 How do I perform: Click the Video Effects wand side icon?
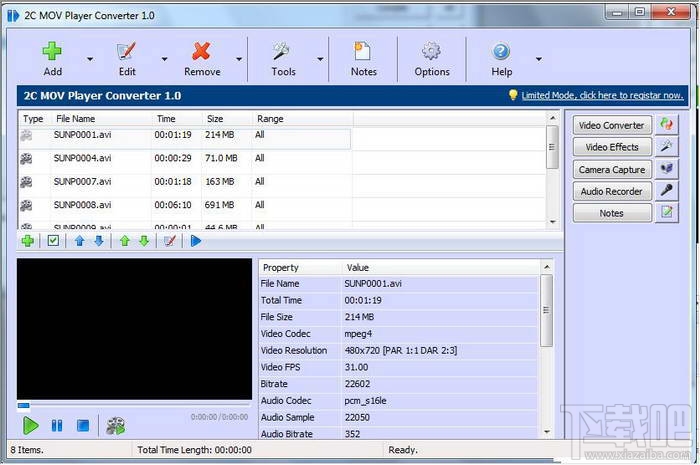point(667,146)
